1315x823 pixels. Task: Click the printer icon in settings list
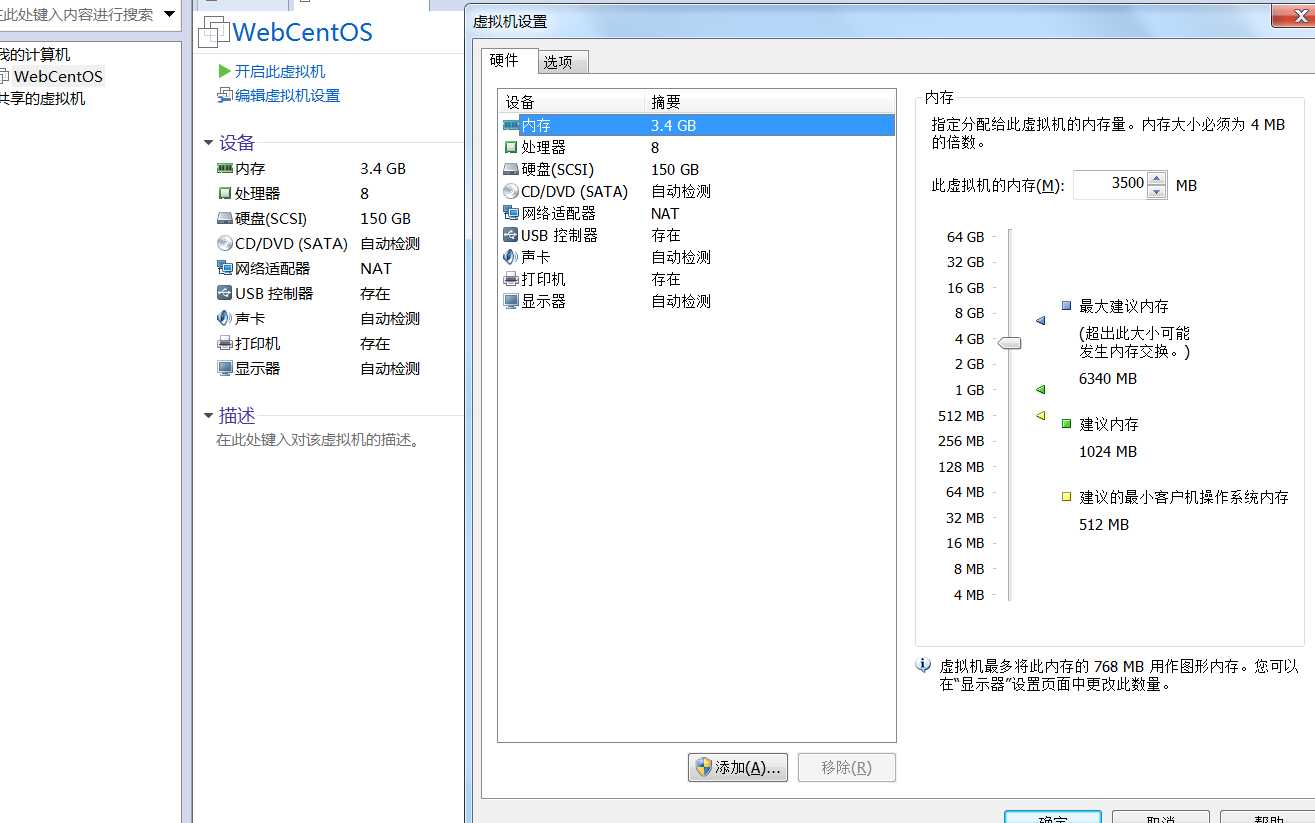511,279
